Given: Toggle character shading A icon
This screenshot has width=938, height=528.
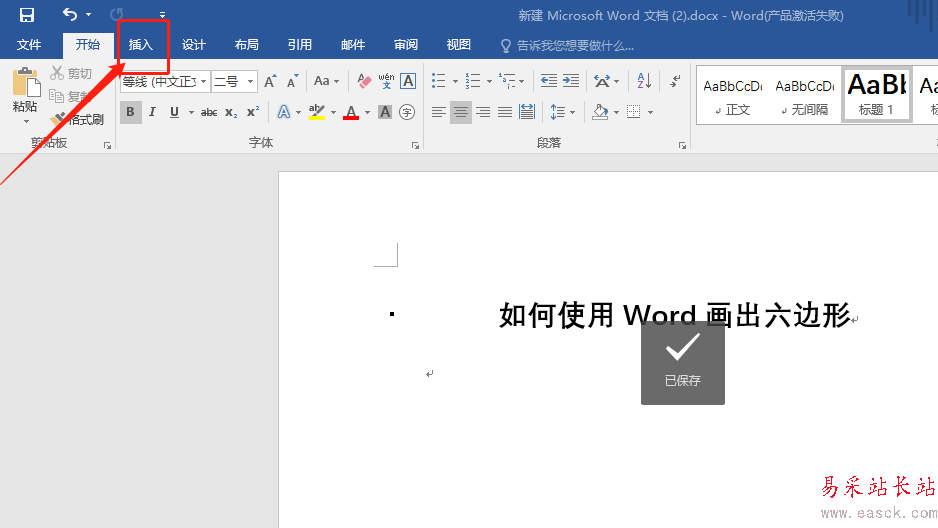Looking at the screenshot, I should click(x=385, y=112).
